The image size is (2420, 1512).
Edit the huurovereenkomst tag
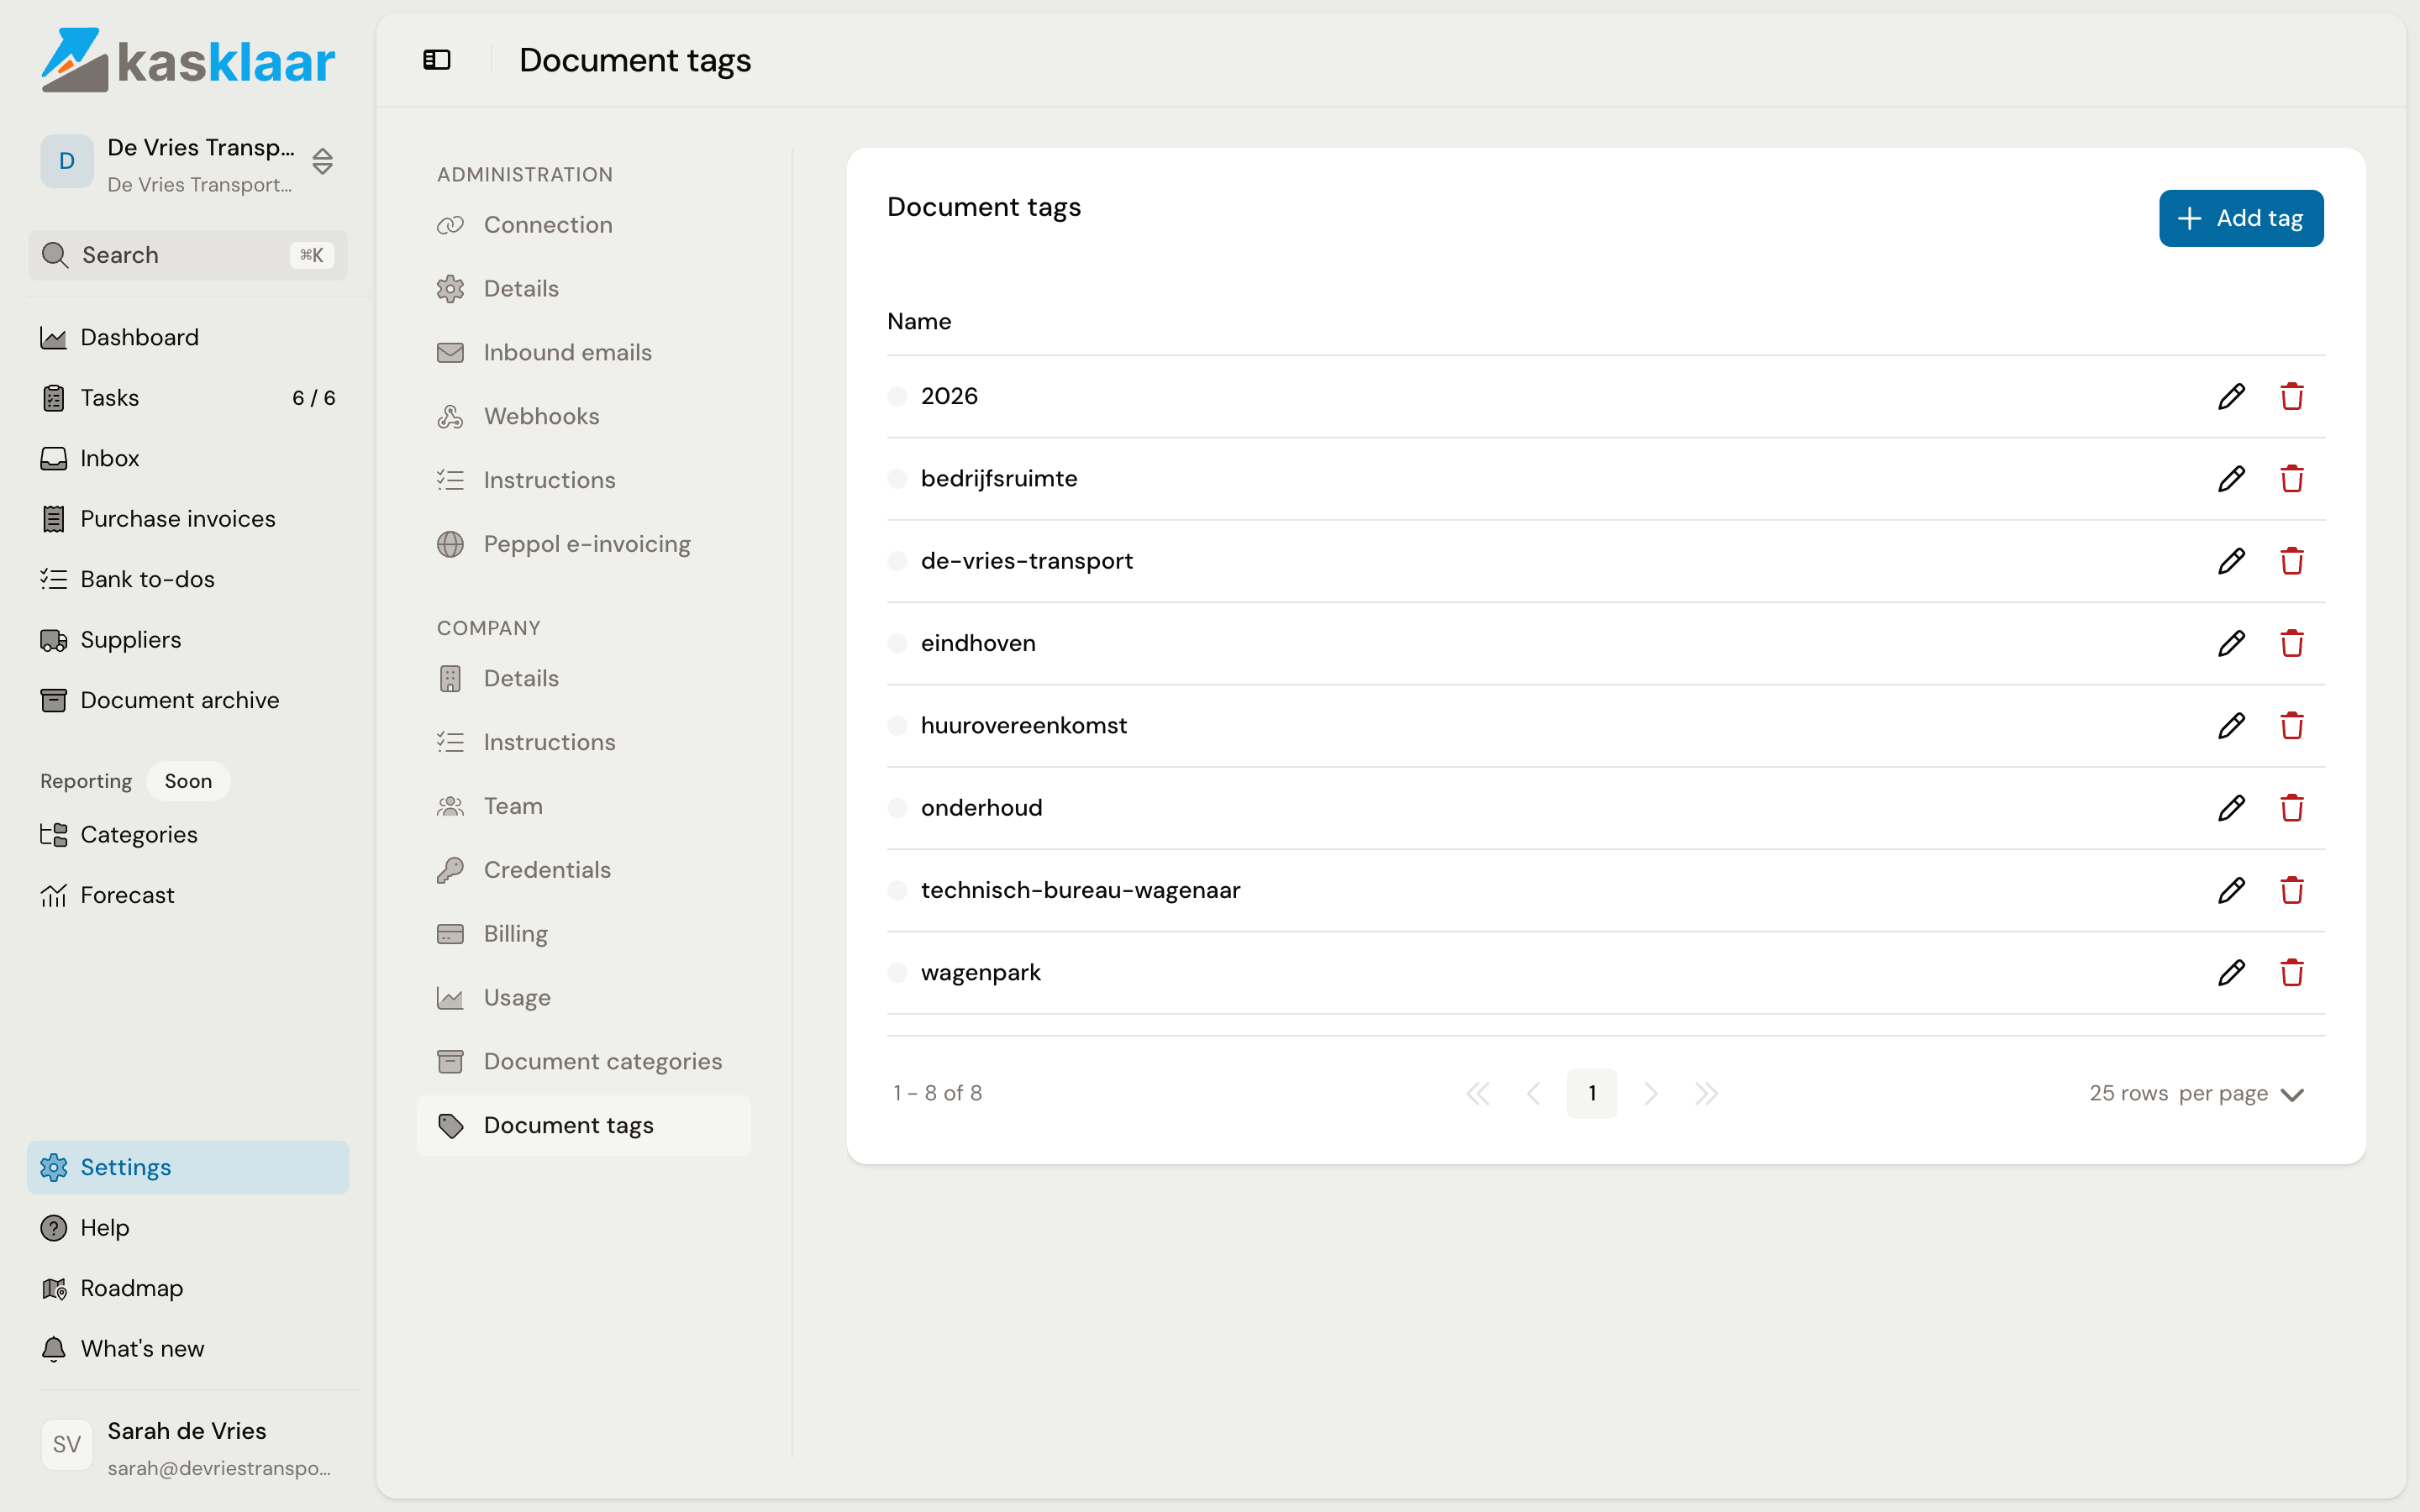(2231, 725)
